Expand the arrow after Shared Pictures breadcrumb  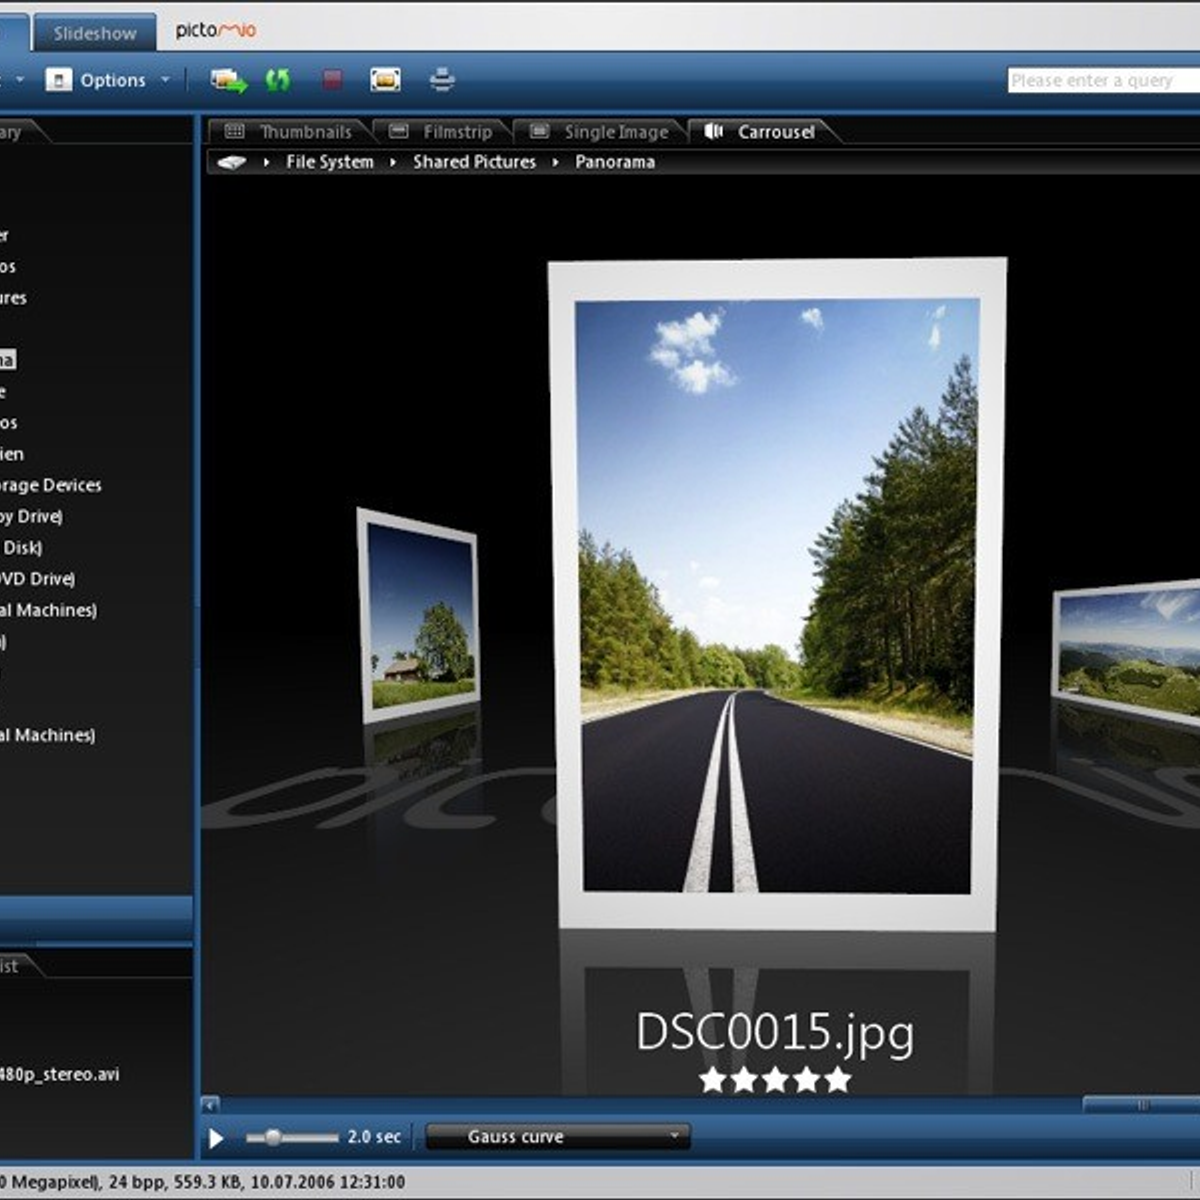[555, 162]
